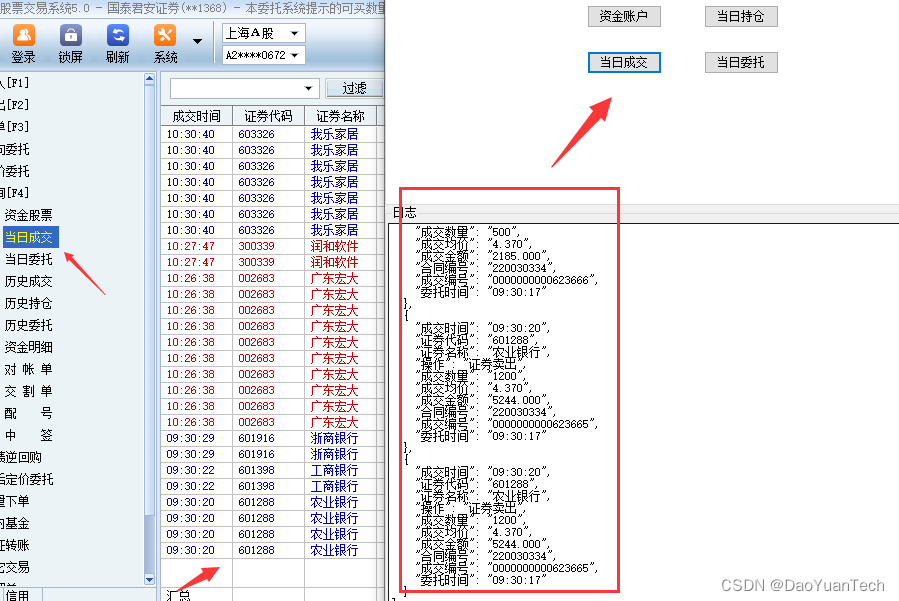Click the 成交时间 column header

196,116
